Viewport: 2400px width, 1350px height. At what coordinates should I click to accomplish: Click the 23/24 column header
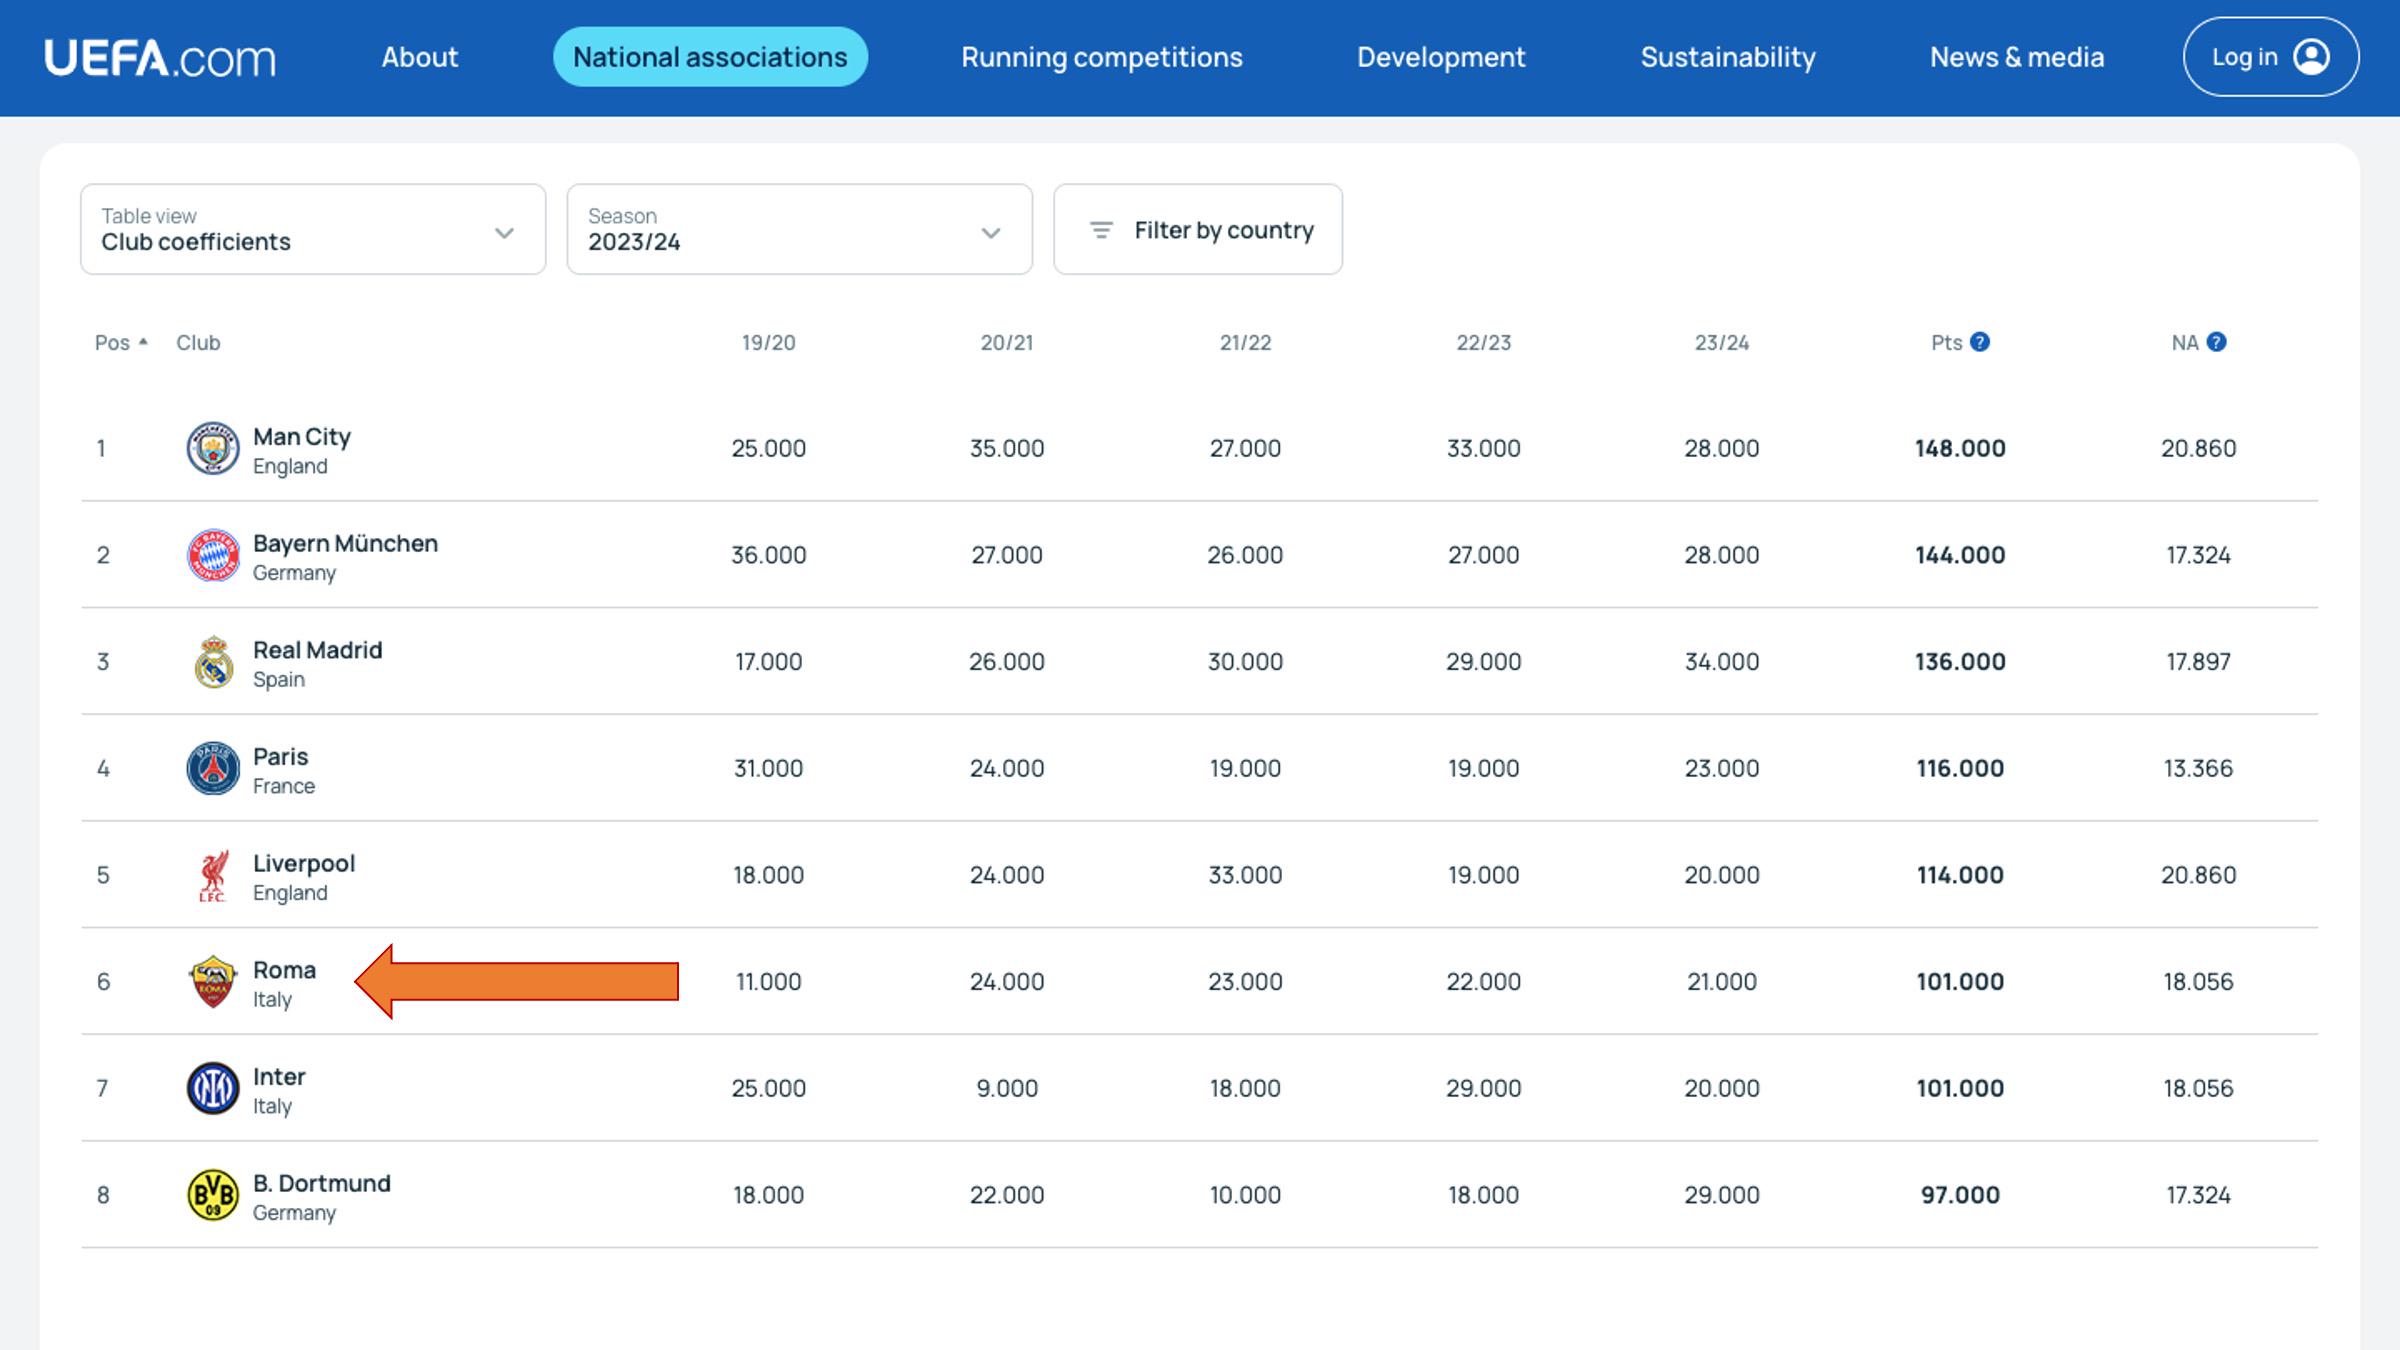coord(1722,342)
